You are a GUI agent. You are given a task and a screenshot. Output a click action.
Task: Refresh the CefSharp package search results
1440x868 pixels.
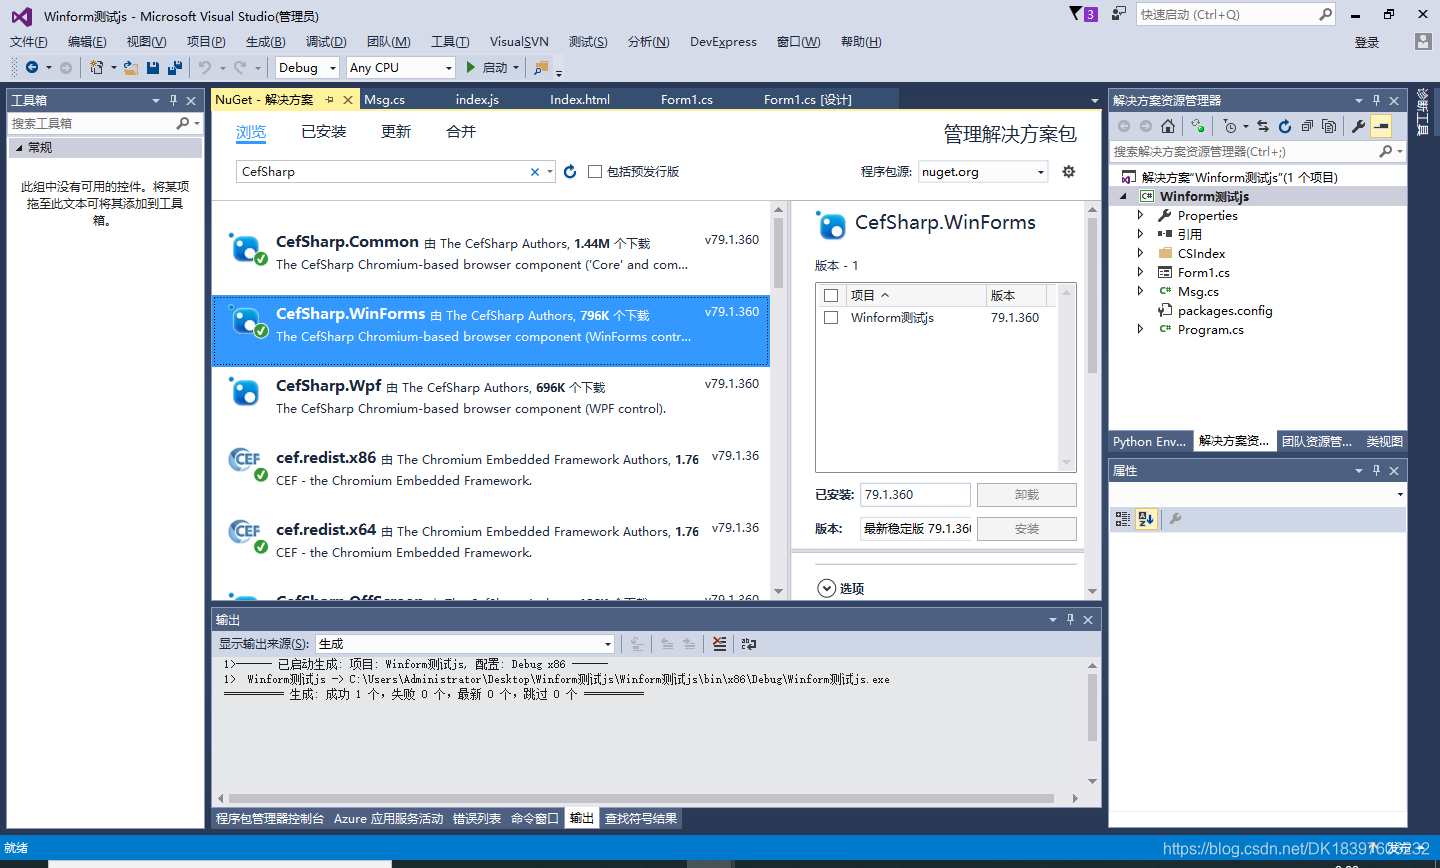coord(570,171)
